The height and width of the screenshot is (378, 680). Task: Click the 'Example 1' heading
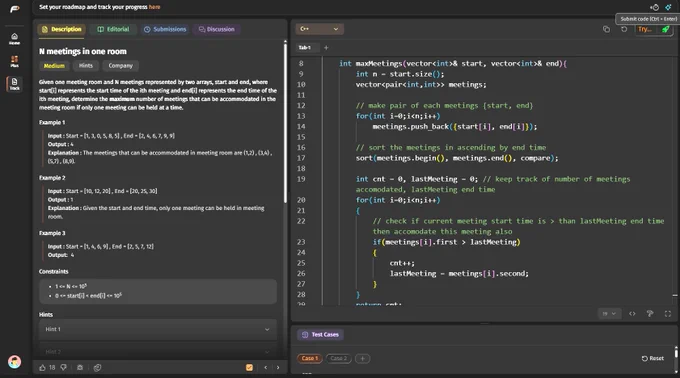(52, 123)
